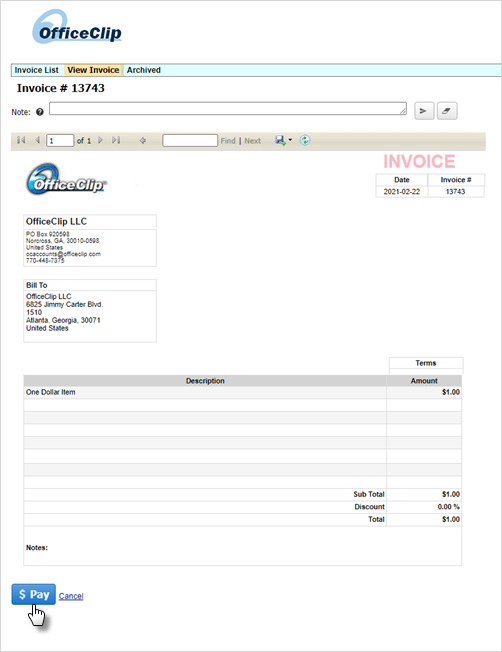The width and height of the screenshot is (502, 652).
Task: Go to first page of report
Action: tap(21, 140)
